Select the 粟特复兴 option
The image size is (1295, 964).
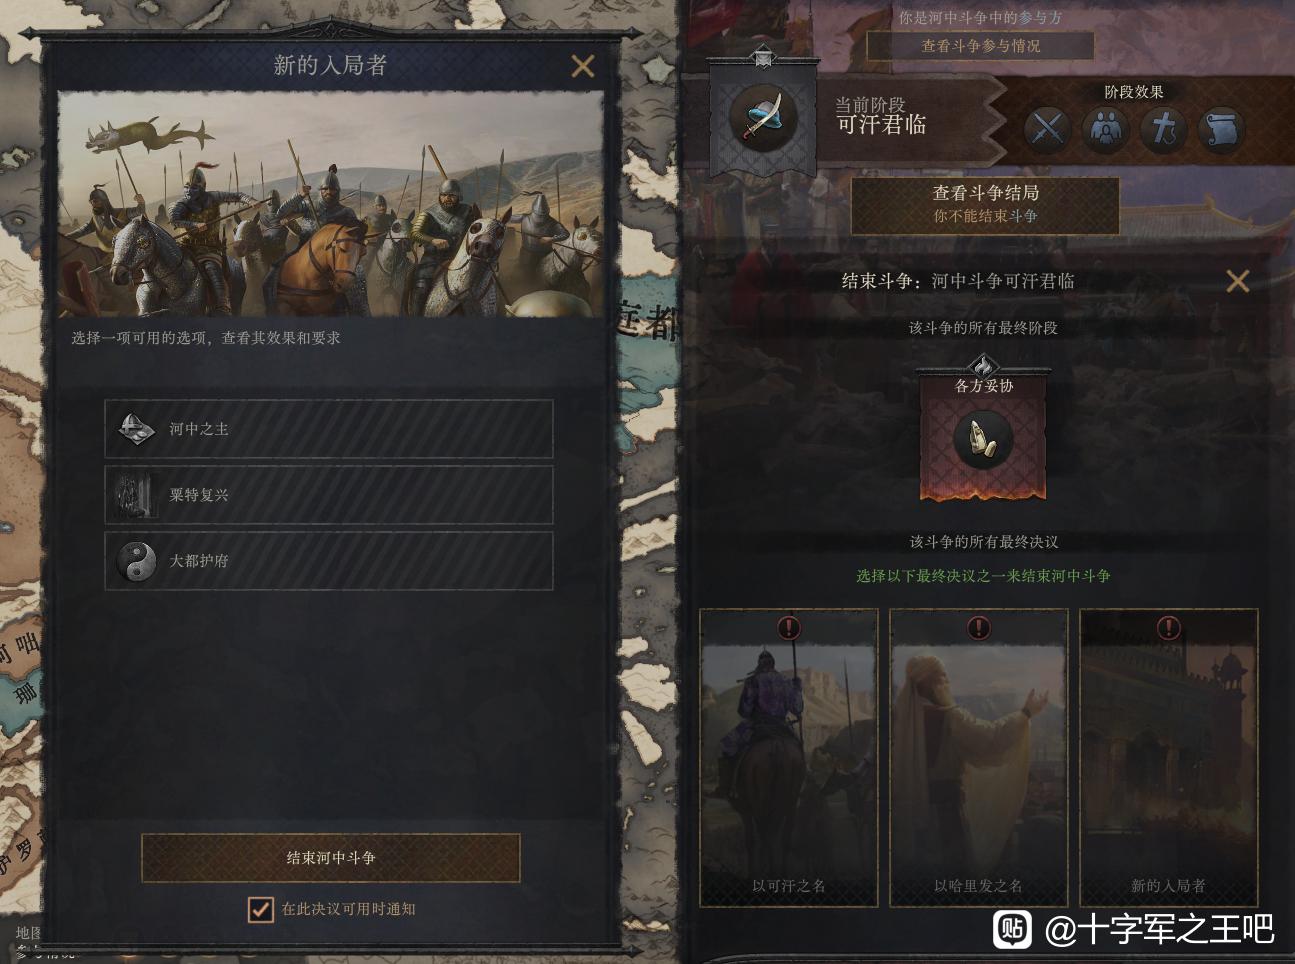329,495
